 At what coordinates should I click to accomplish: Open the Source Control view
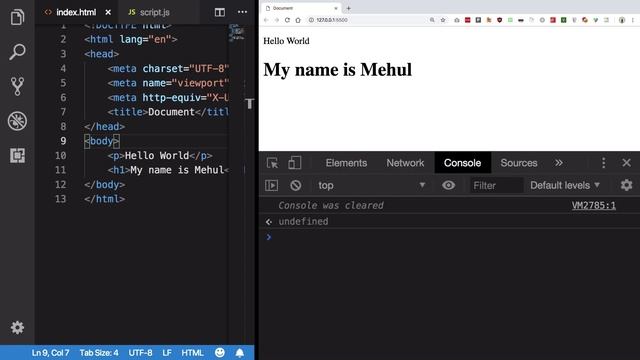point(17,86)
